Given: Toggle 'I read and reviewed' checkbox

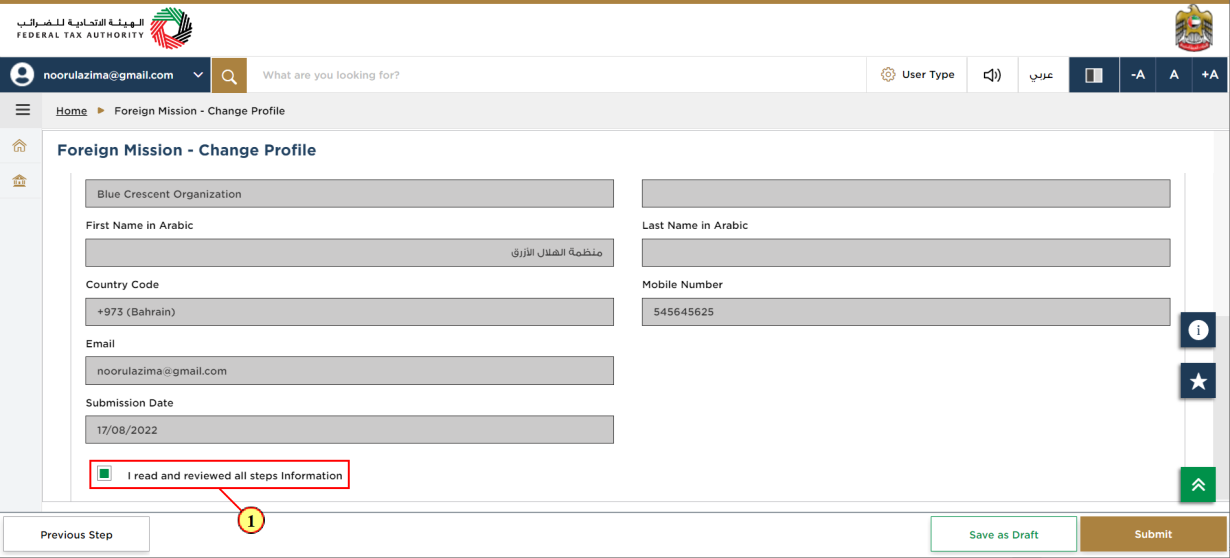Looking at the screenshot, I should tap(104, 474).
